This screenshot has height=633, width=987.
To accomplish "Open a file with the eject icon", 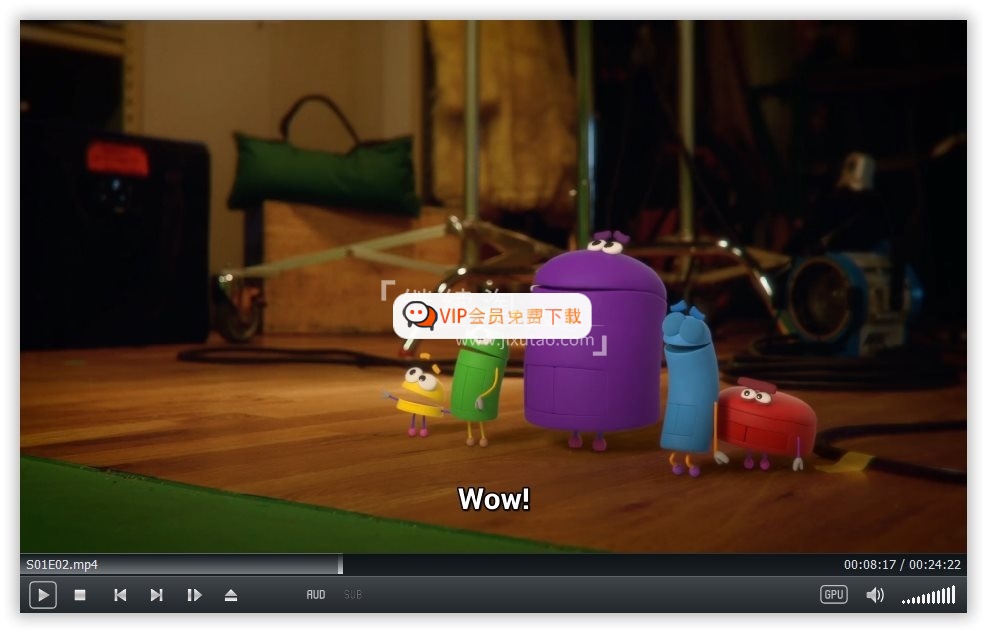I will 231,595.
